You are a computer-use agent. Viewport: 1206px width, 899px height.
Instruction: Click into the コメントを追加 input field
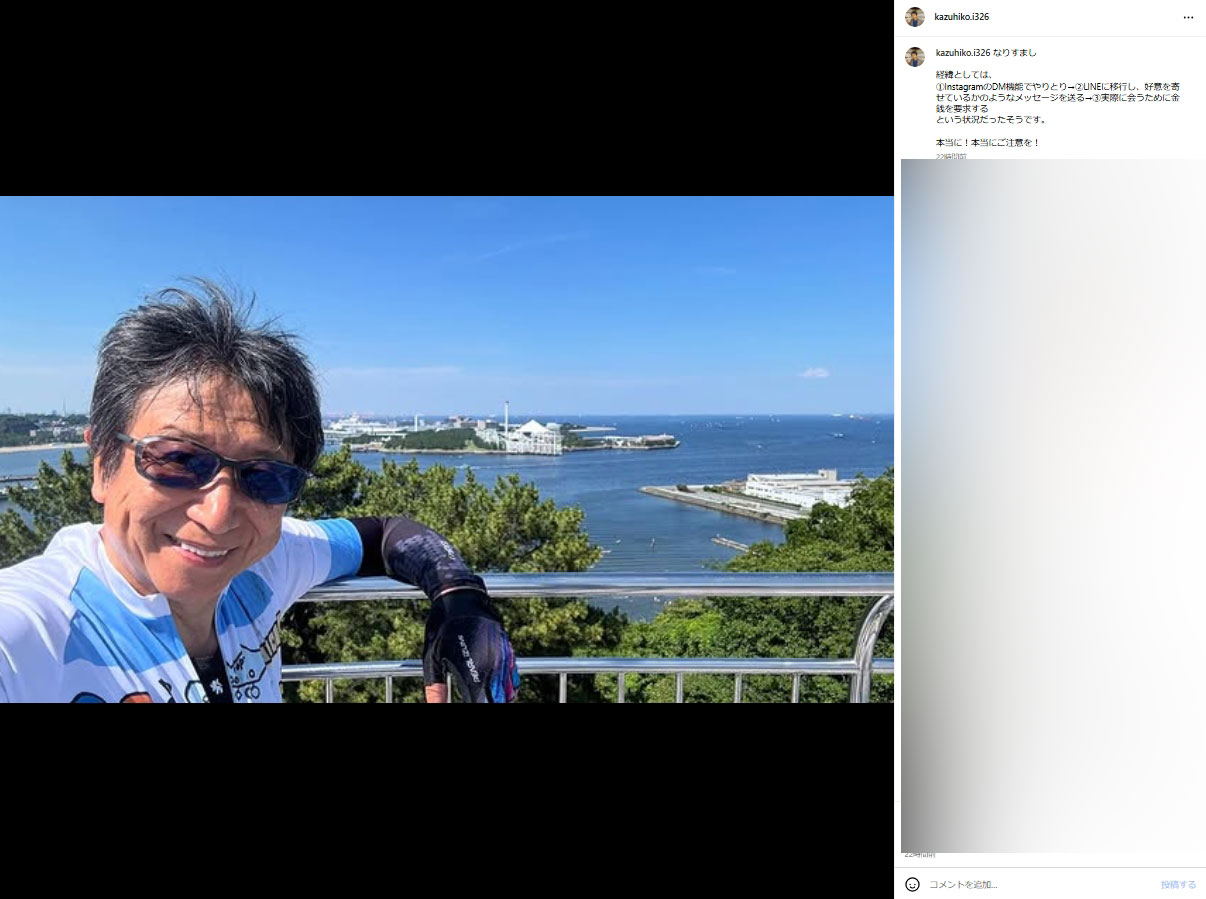coord(1000,884)
